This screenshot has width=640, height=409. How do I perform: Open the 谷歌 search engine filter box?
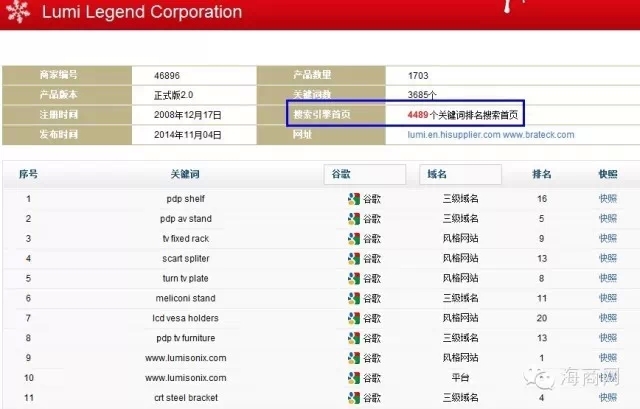[365, 174]
